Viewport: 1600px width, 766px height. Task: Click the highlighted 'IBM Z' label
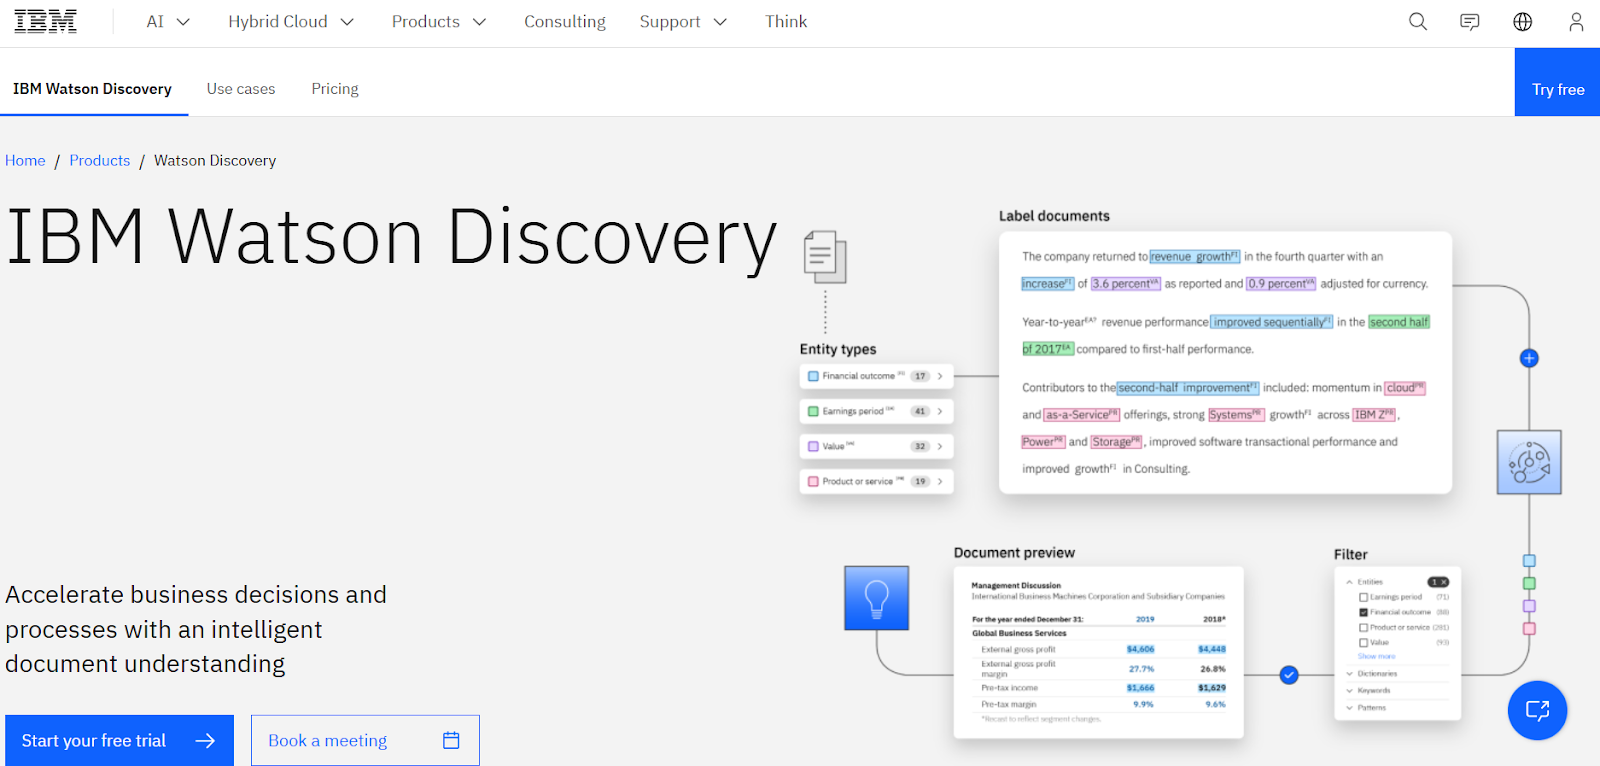tap(1374, 415)
